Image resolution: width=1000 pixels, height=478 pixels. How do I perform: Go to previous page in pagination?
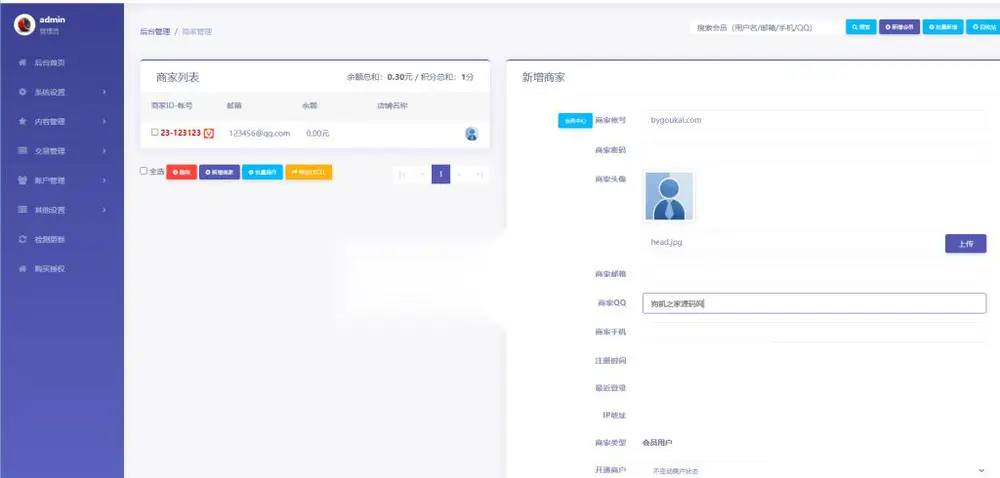pos(421,174)
